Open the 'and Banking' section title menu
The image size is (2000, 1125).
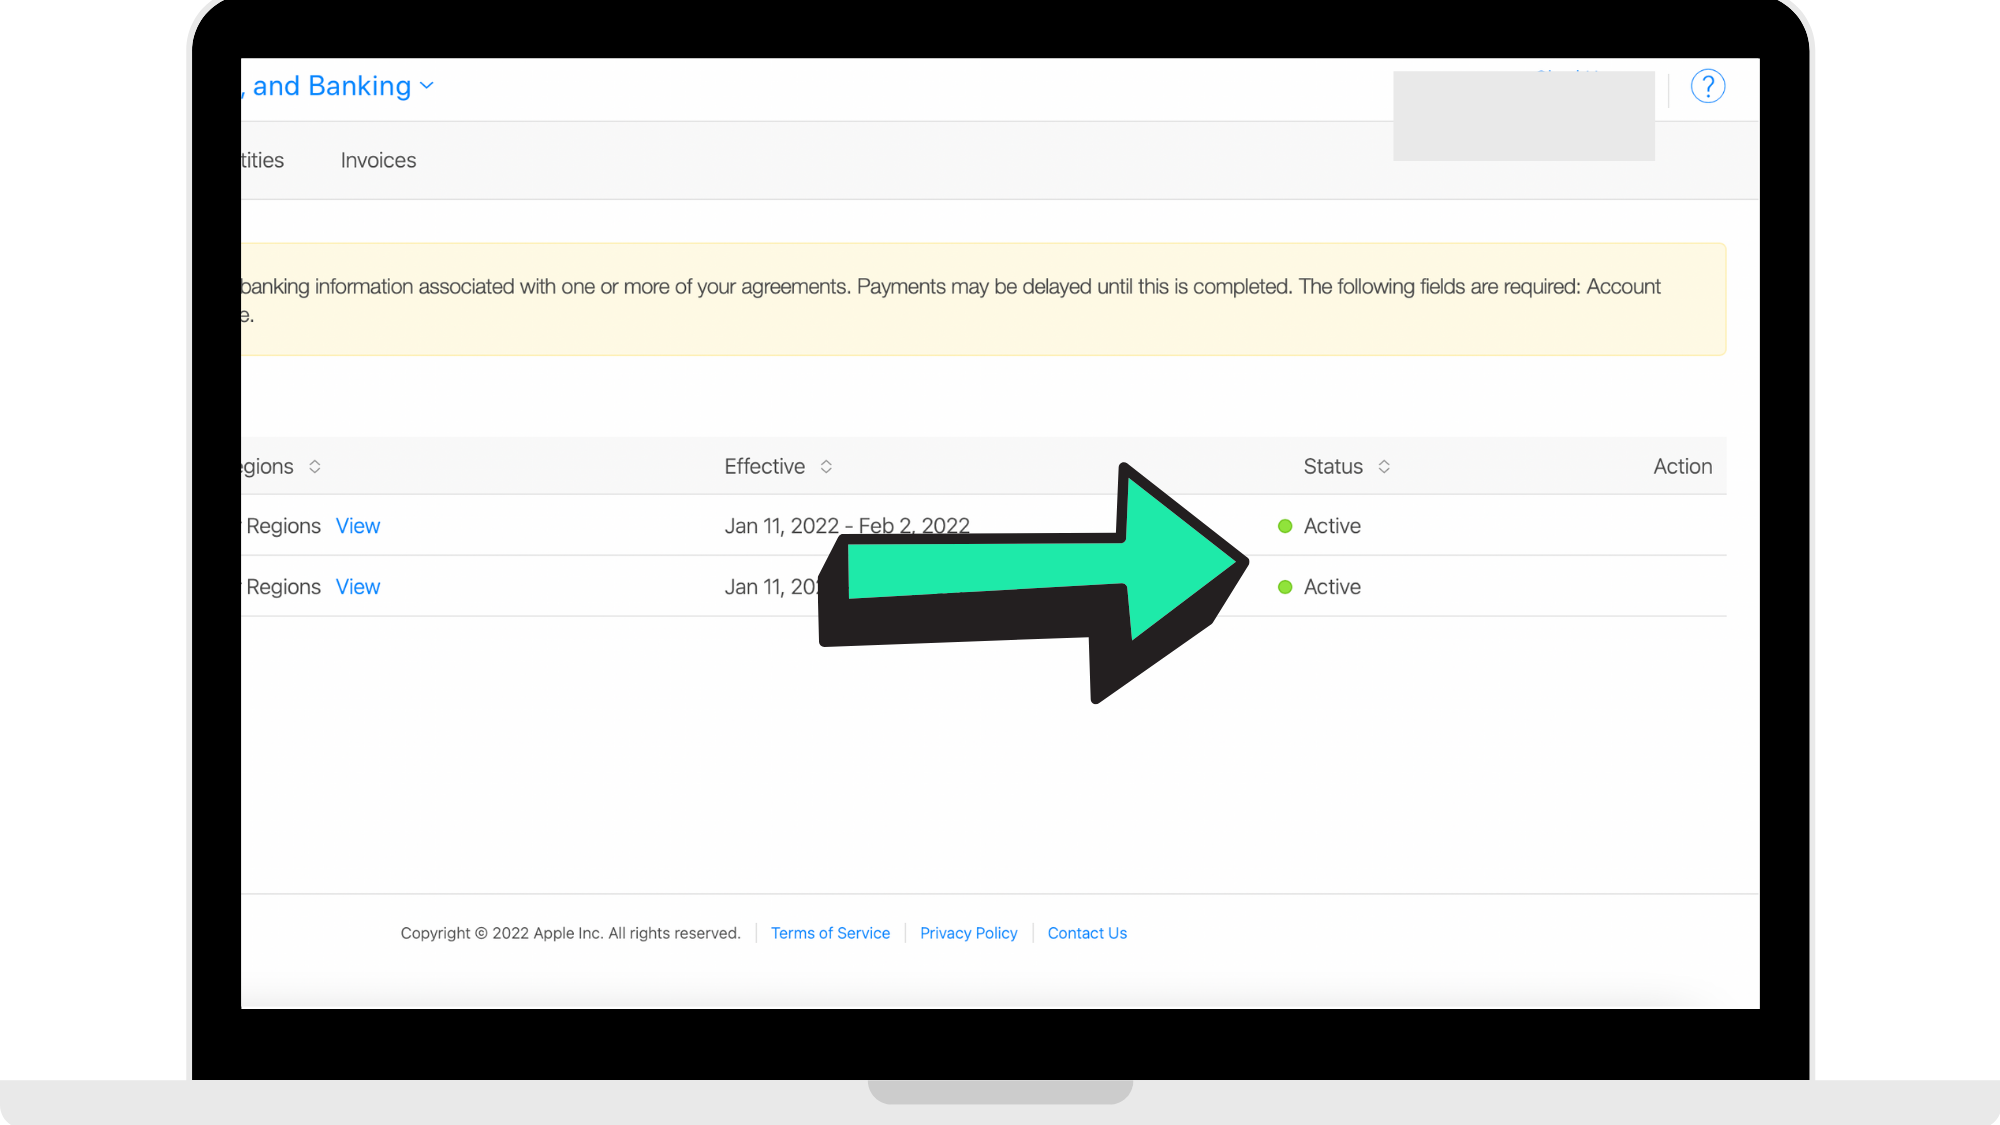tap(330, 87)
